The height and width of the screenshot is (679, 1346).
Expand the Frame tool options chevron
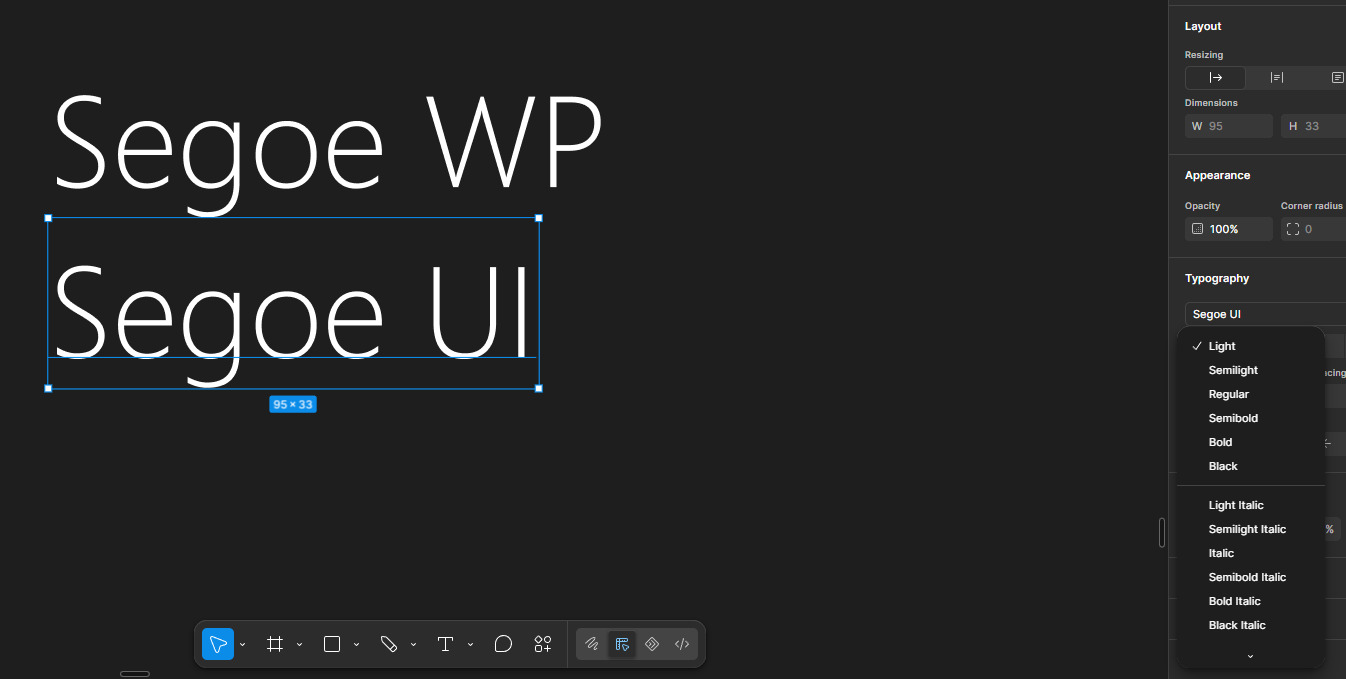tap(299, 645)
